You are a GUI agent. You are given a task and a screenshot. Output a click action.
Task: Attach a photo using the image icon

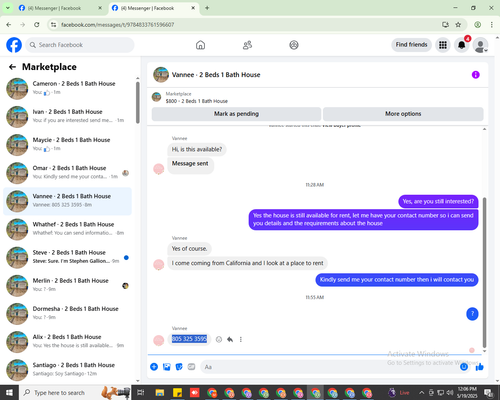coord(167,367)
